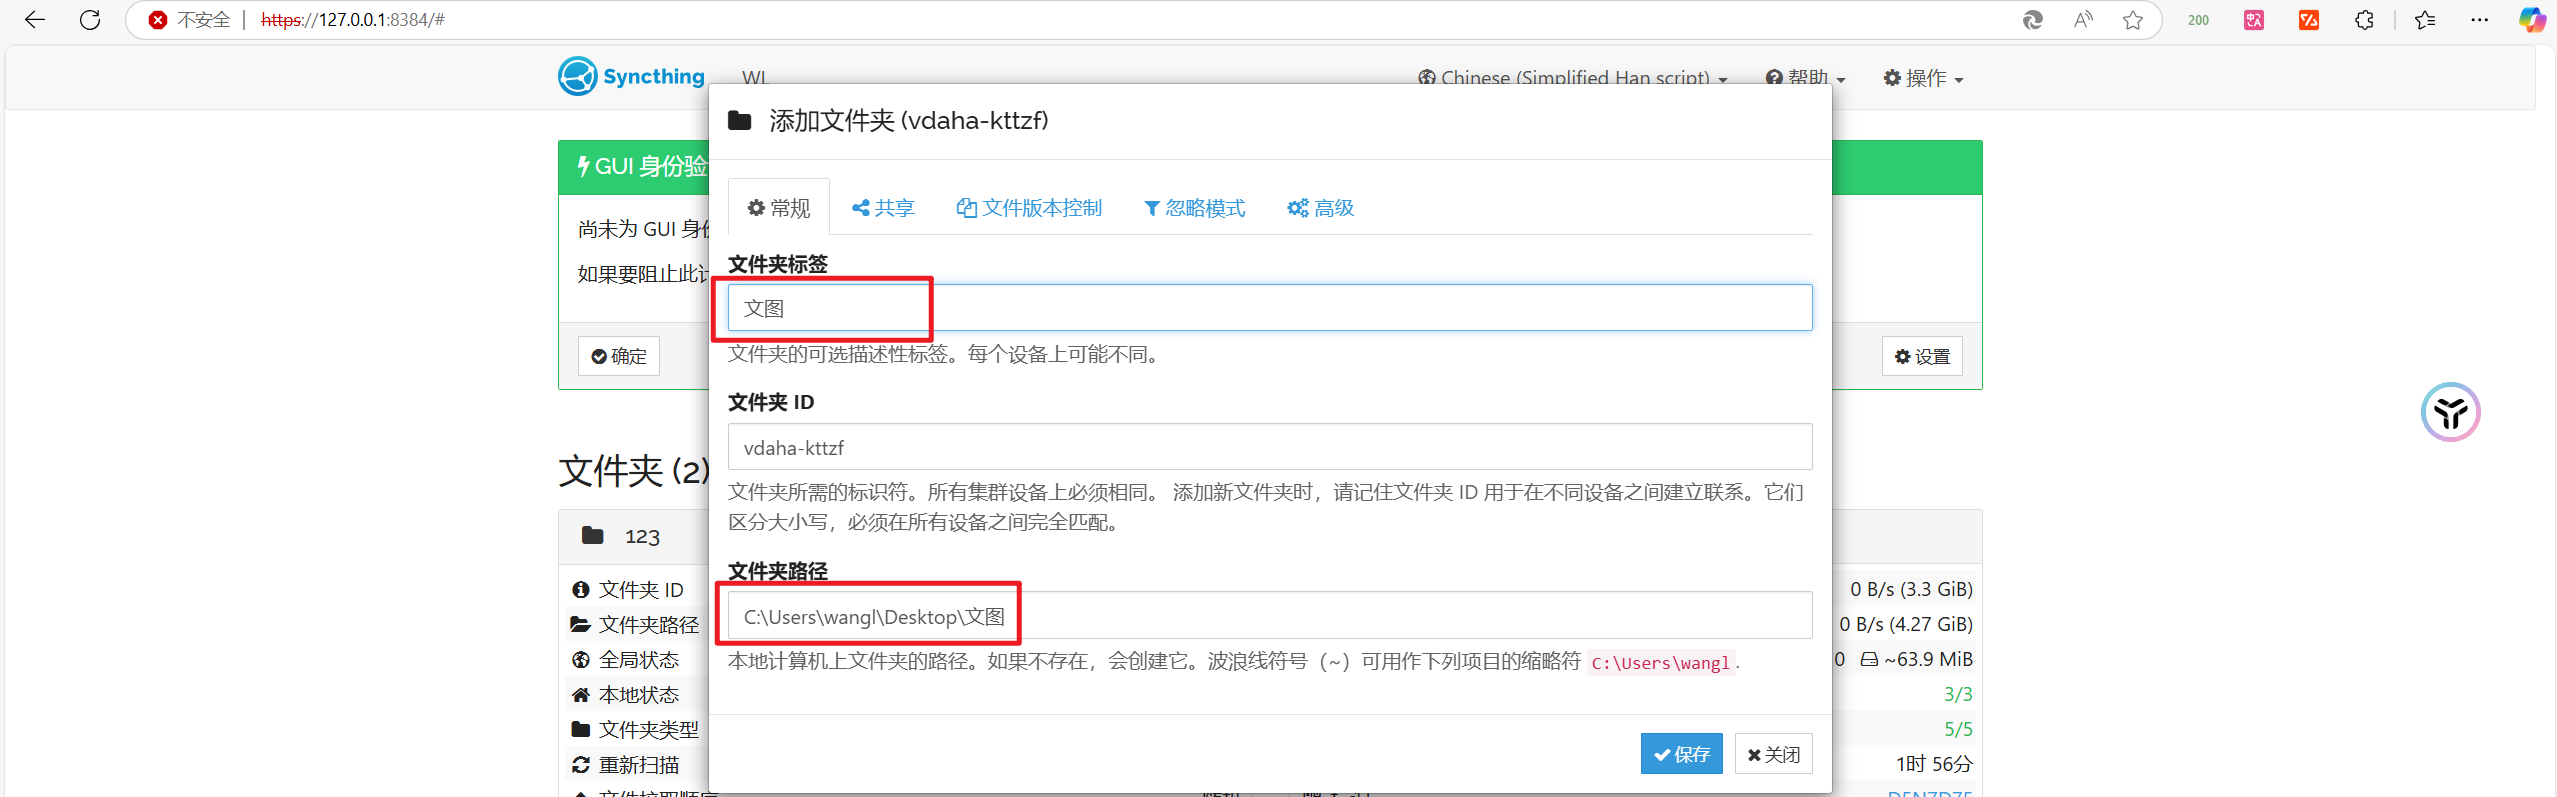The width and height of the screenshot is (2557, 797).
Task: Click the favorites star icon in address bar
Action: [2133, 20]
